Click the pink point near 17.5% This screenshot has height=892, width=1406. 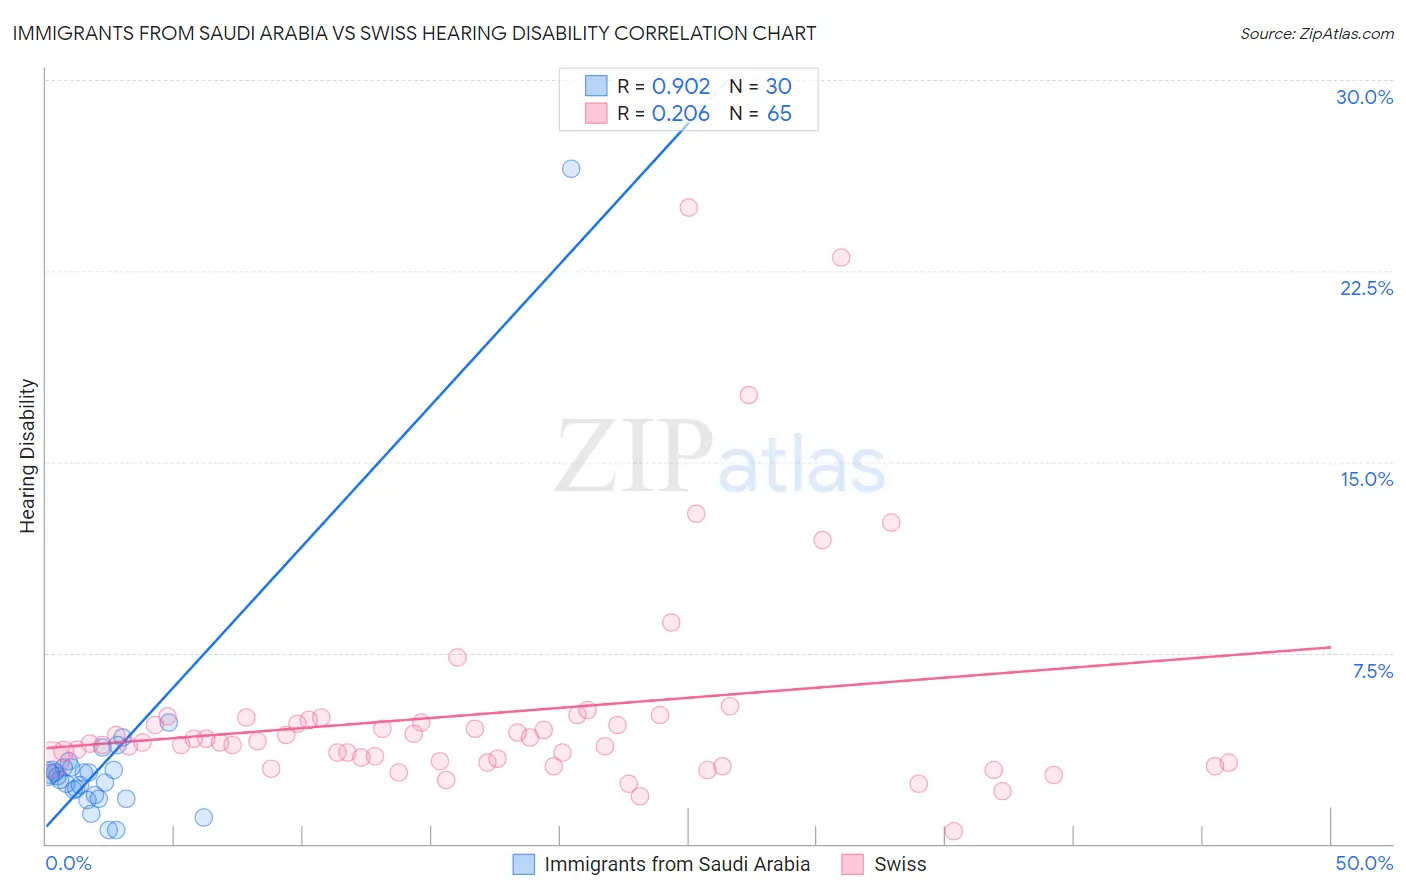point(749,395)
